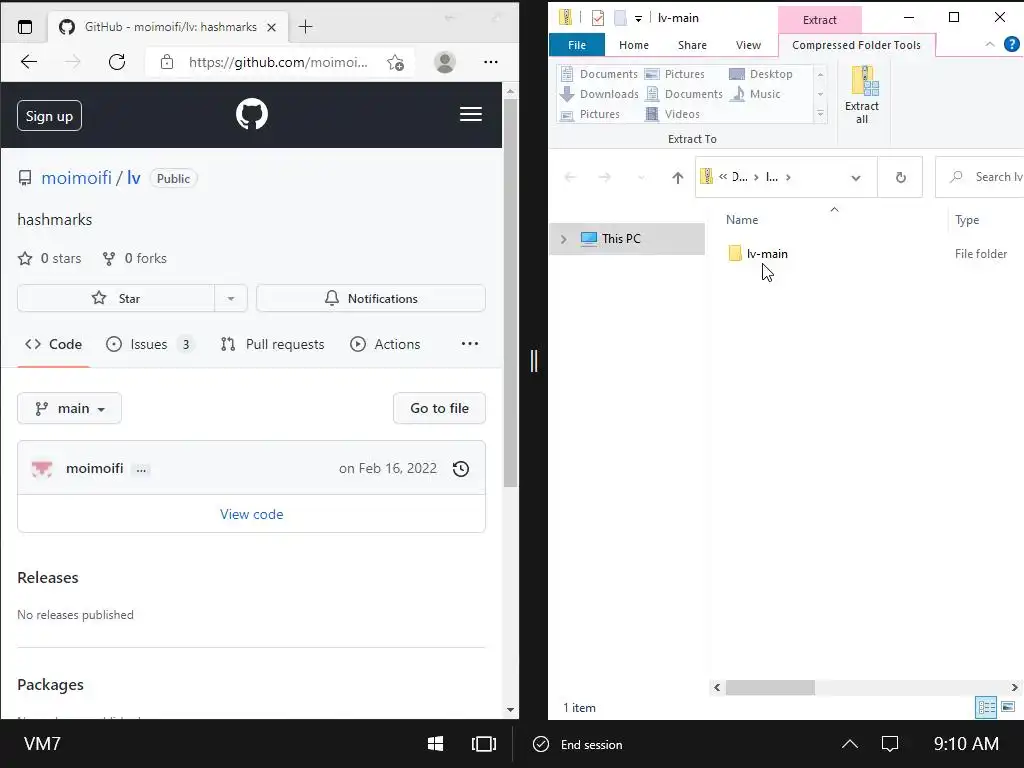Open the Edge profile avatar icon
1024x768 pixels.
tap(445, 62)
